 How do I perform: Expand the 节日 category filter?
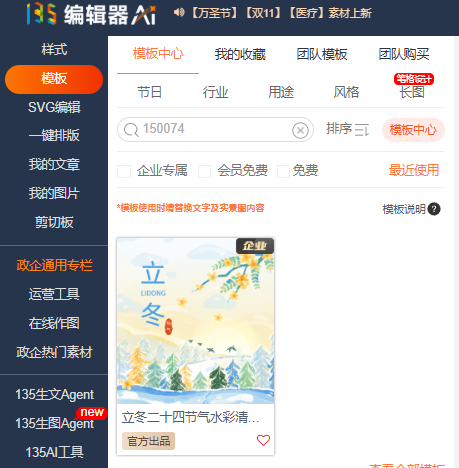[x=150, y=92]
